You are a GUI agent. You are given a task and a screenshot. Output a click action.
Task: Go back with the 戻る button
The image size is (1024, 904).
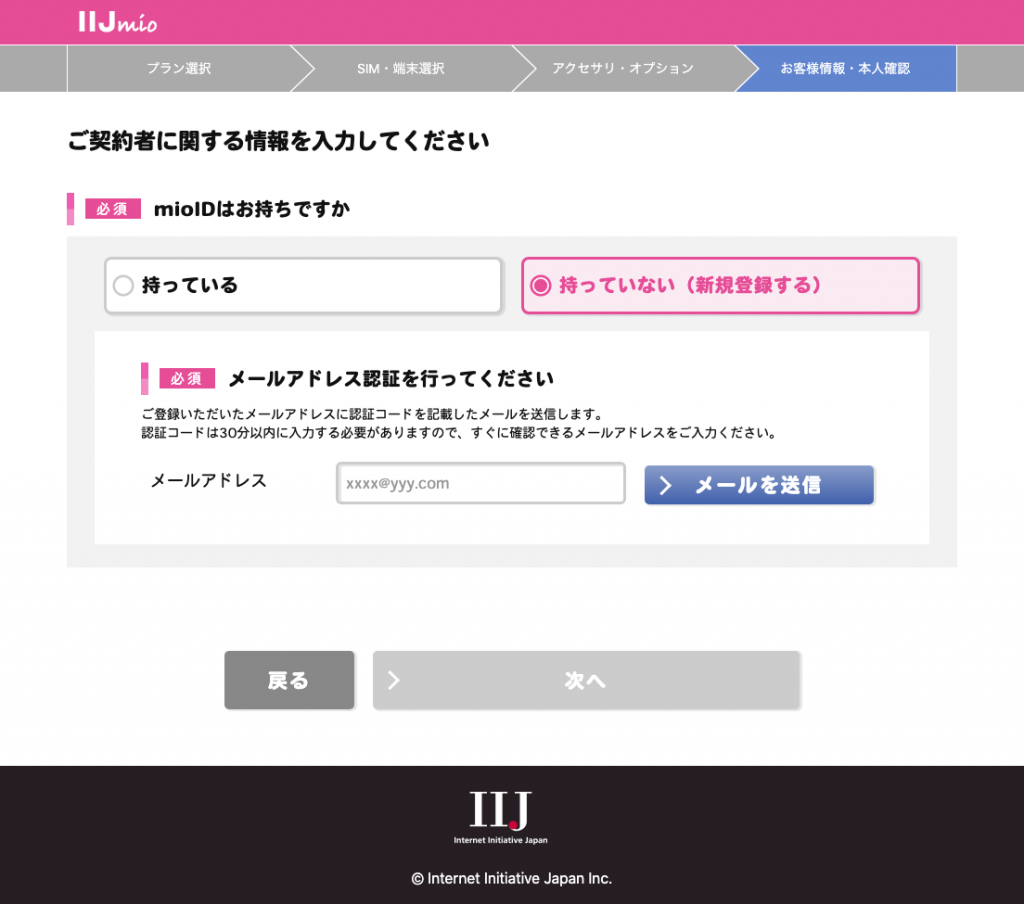(289, 680)
